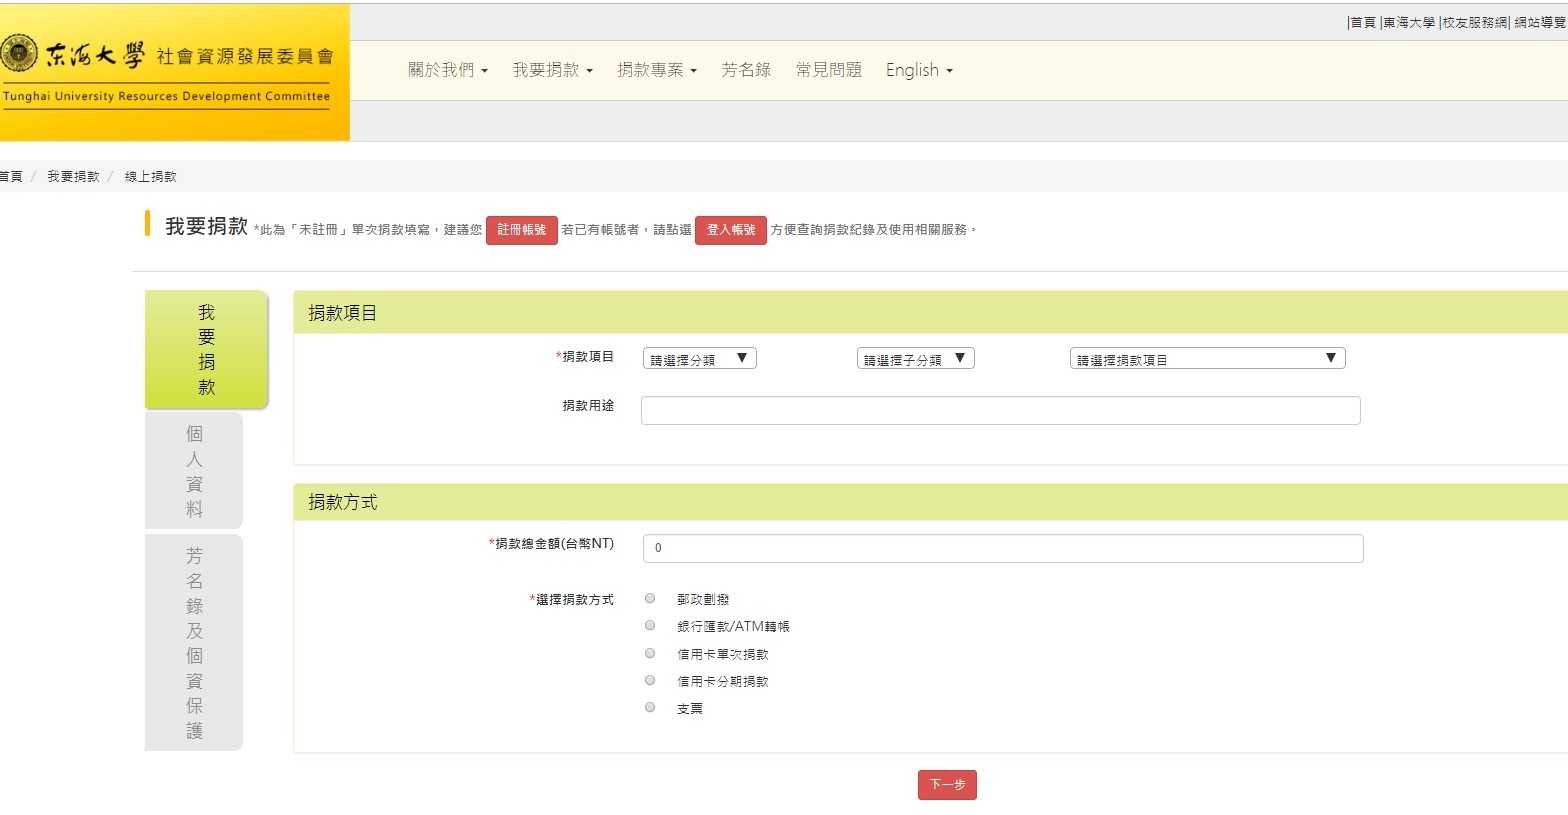Click the 登入帳號 button

click(731, 230)
